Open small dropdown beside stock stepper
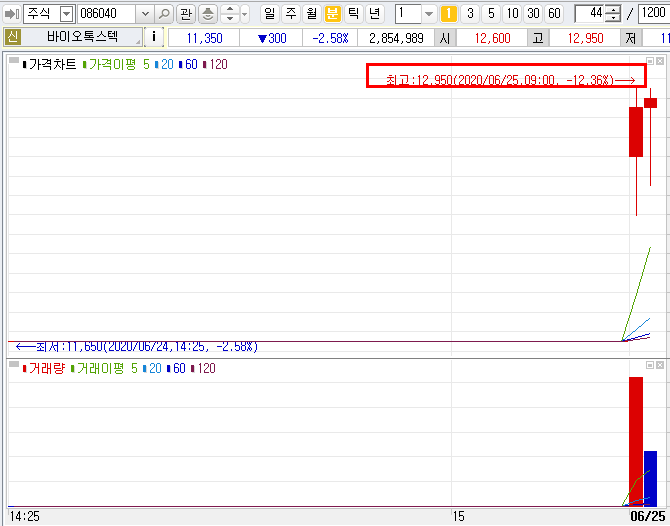 pos(244,14)
